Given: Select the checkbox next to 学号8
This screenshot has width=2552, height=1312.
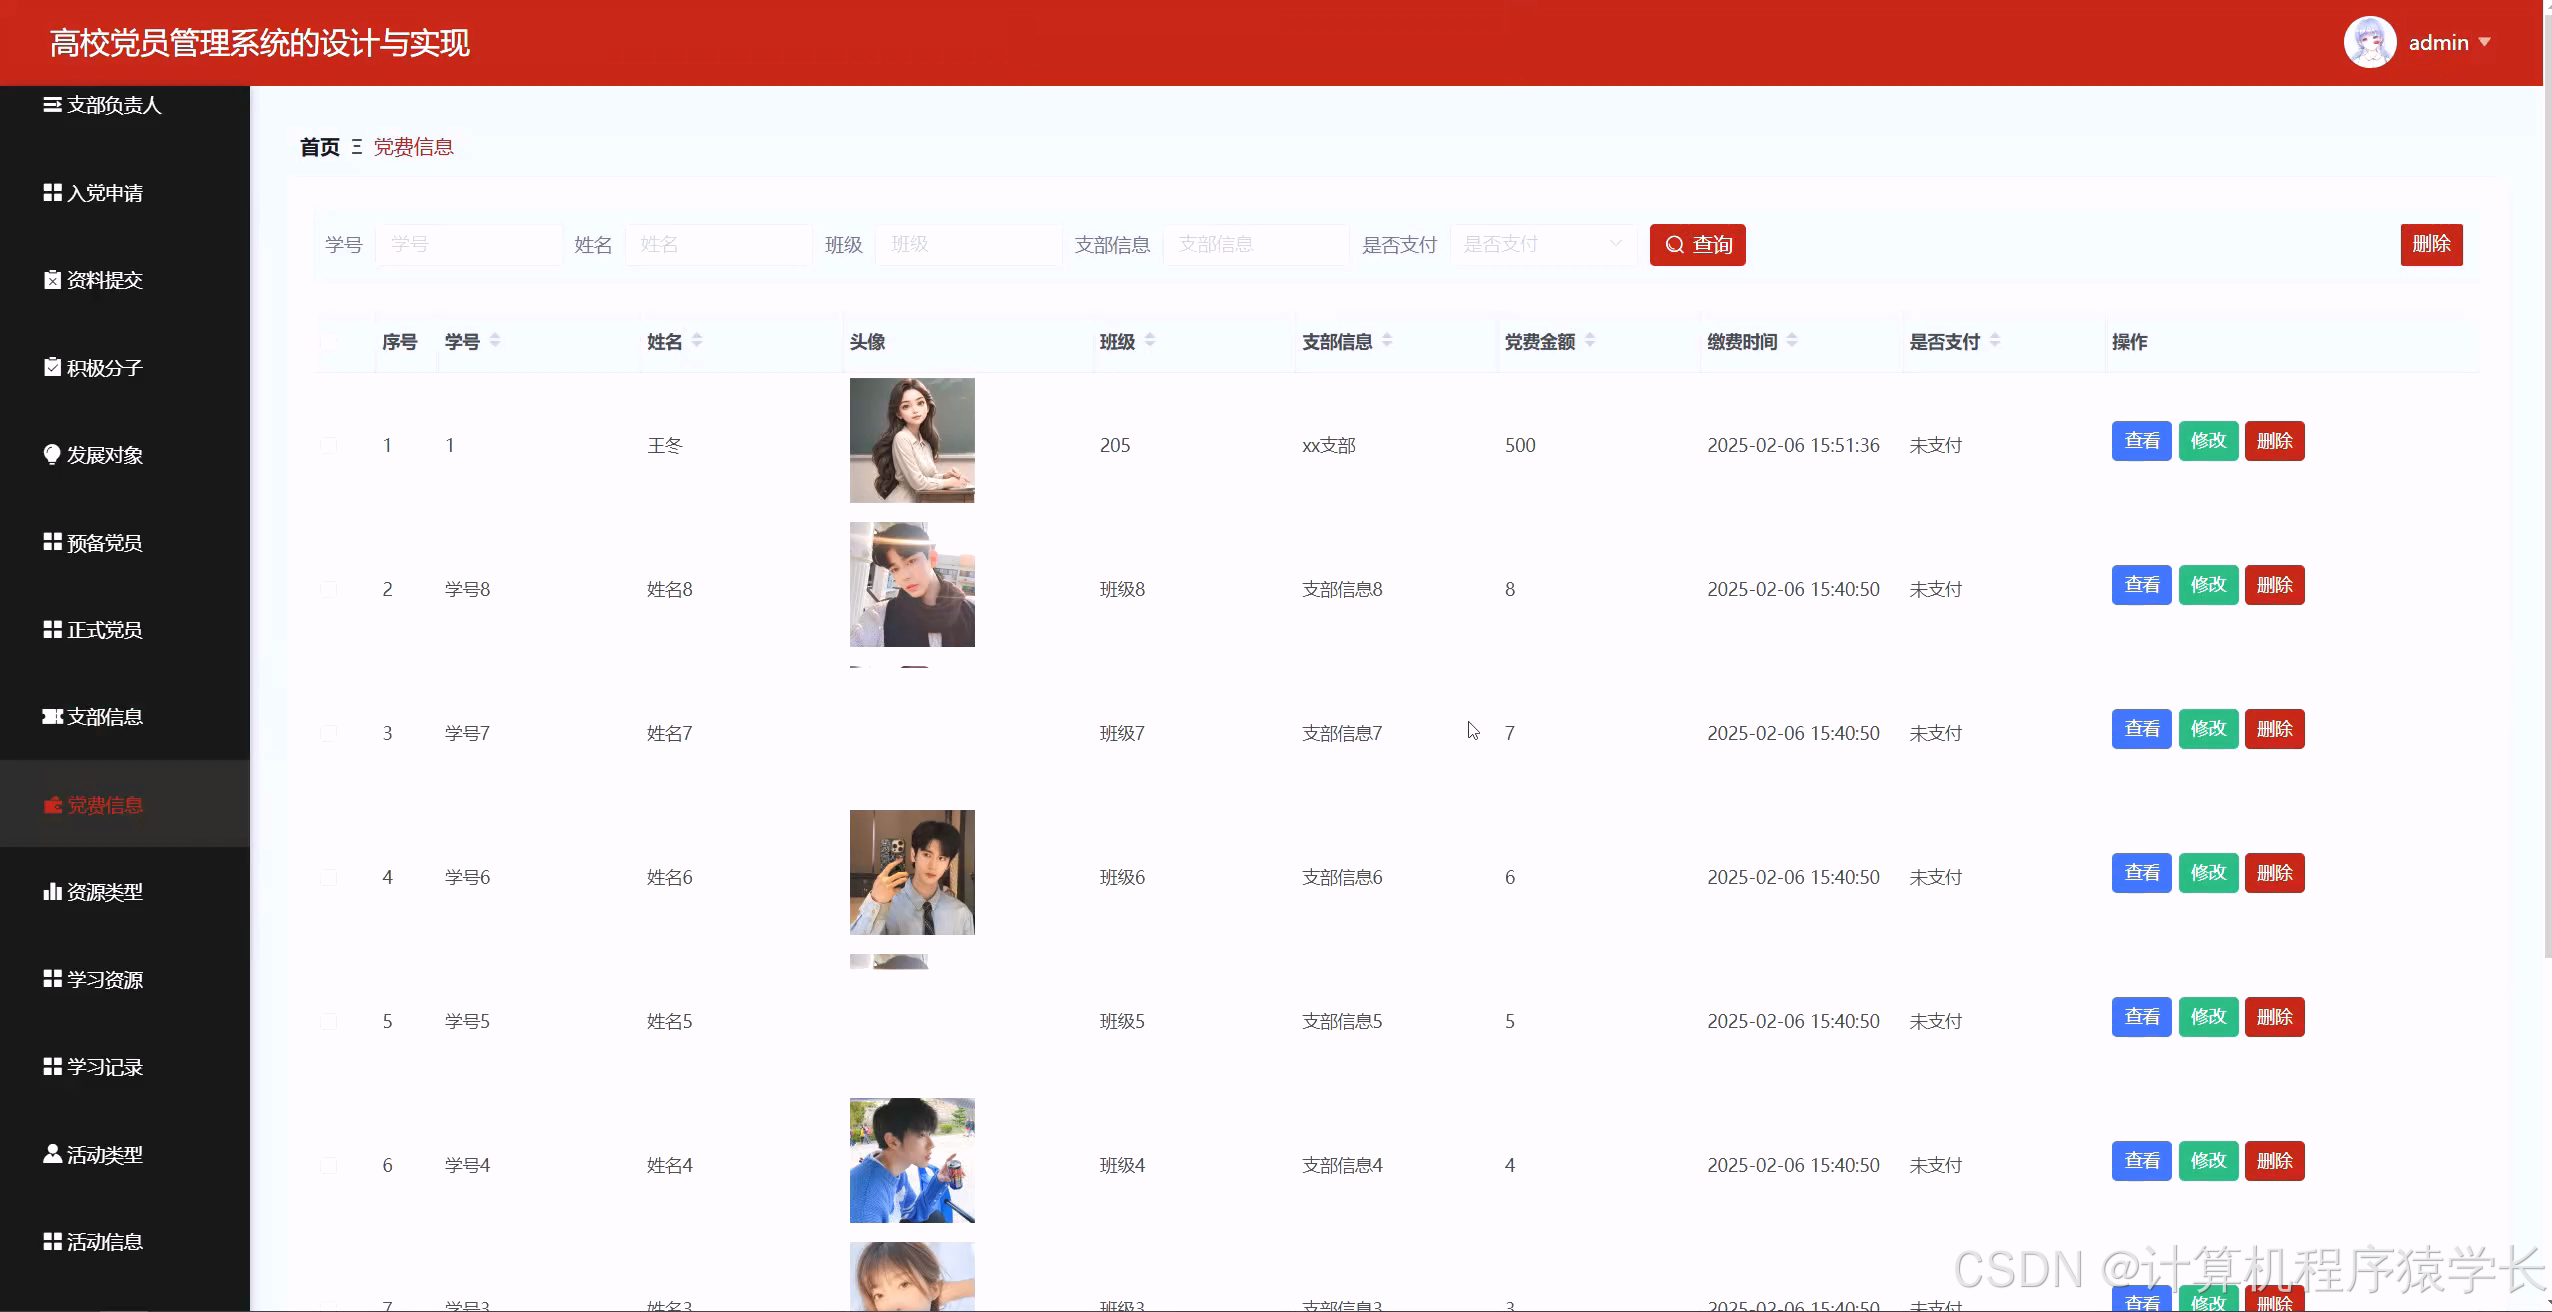Looking at the screenshot, I should tap(330, 588).
